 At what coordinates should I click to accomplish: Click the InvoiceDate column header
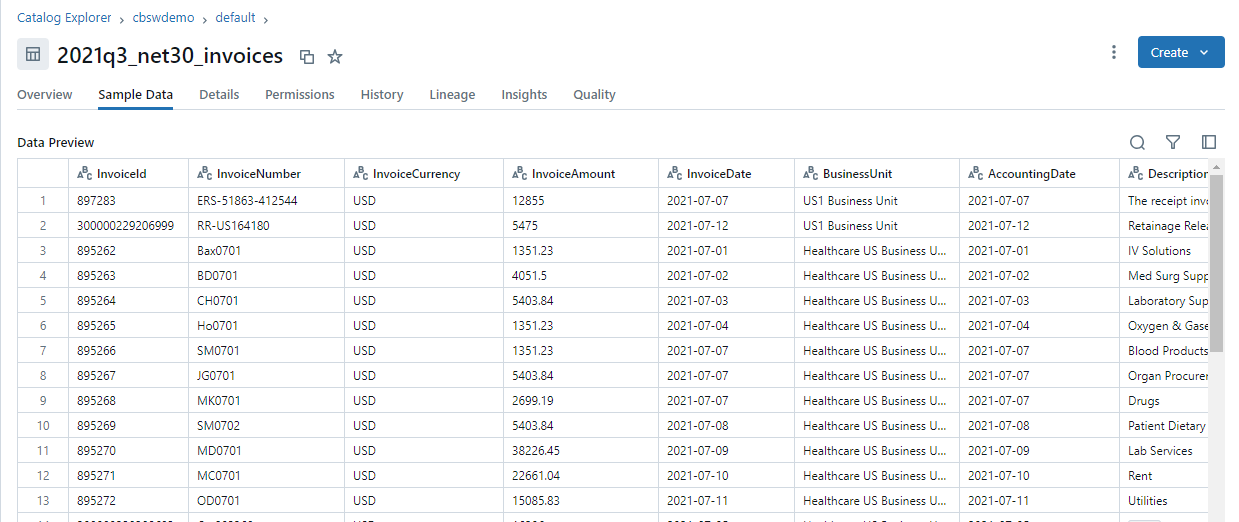click(718, 174)
